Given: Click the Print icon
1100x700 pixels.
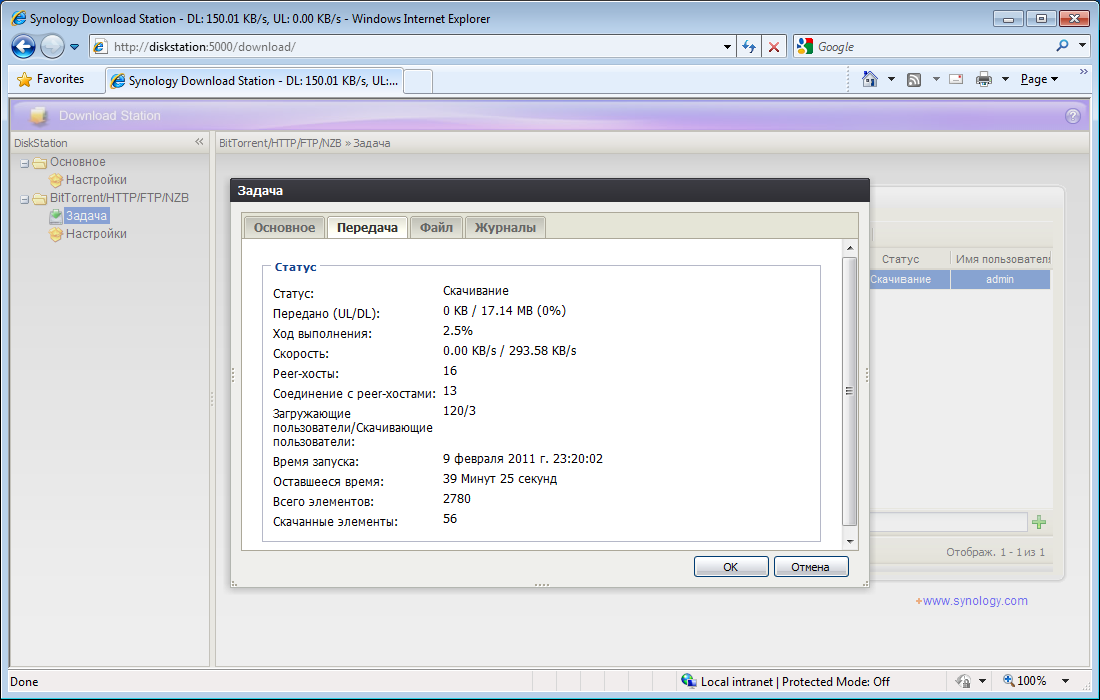Looking at the screenshot, I should (x=984, y=79).
